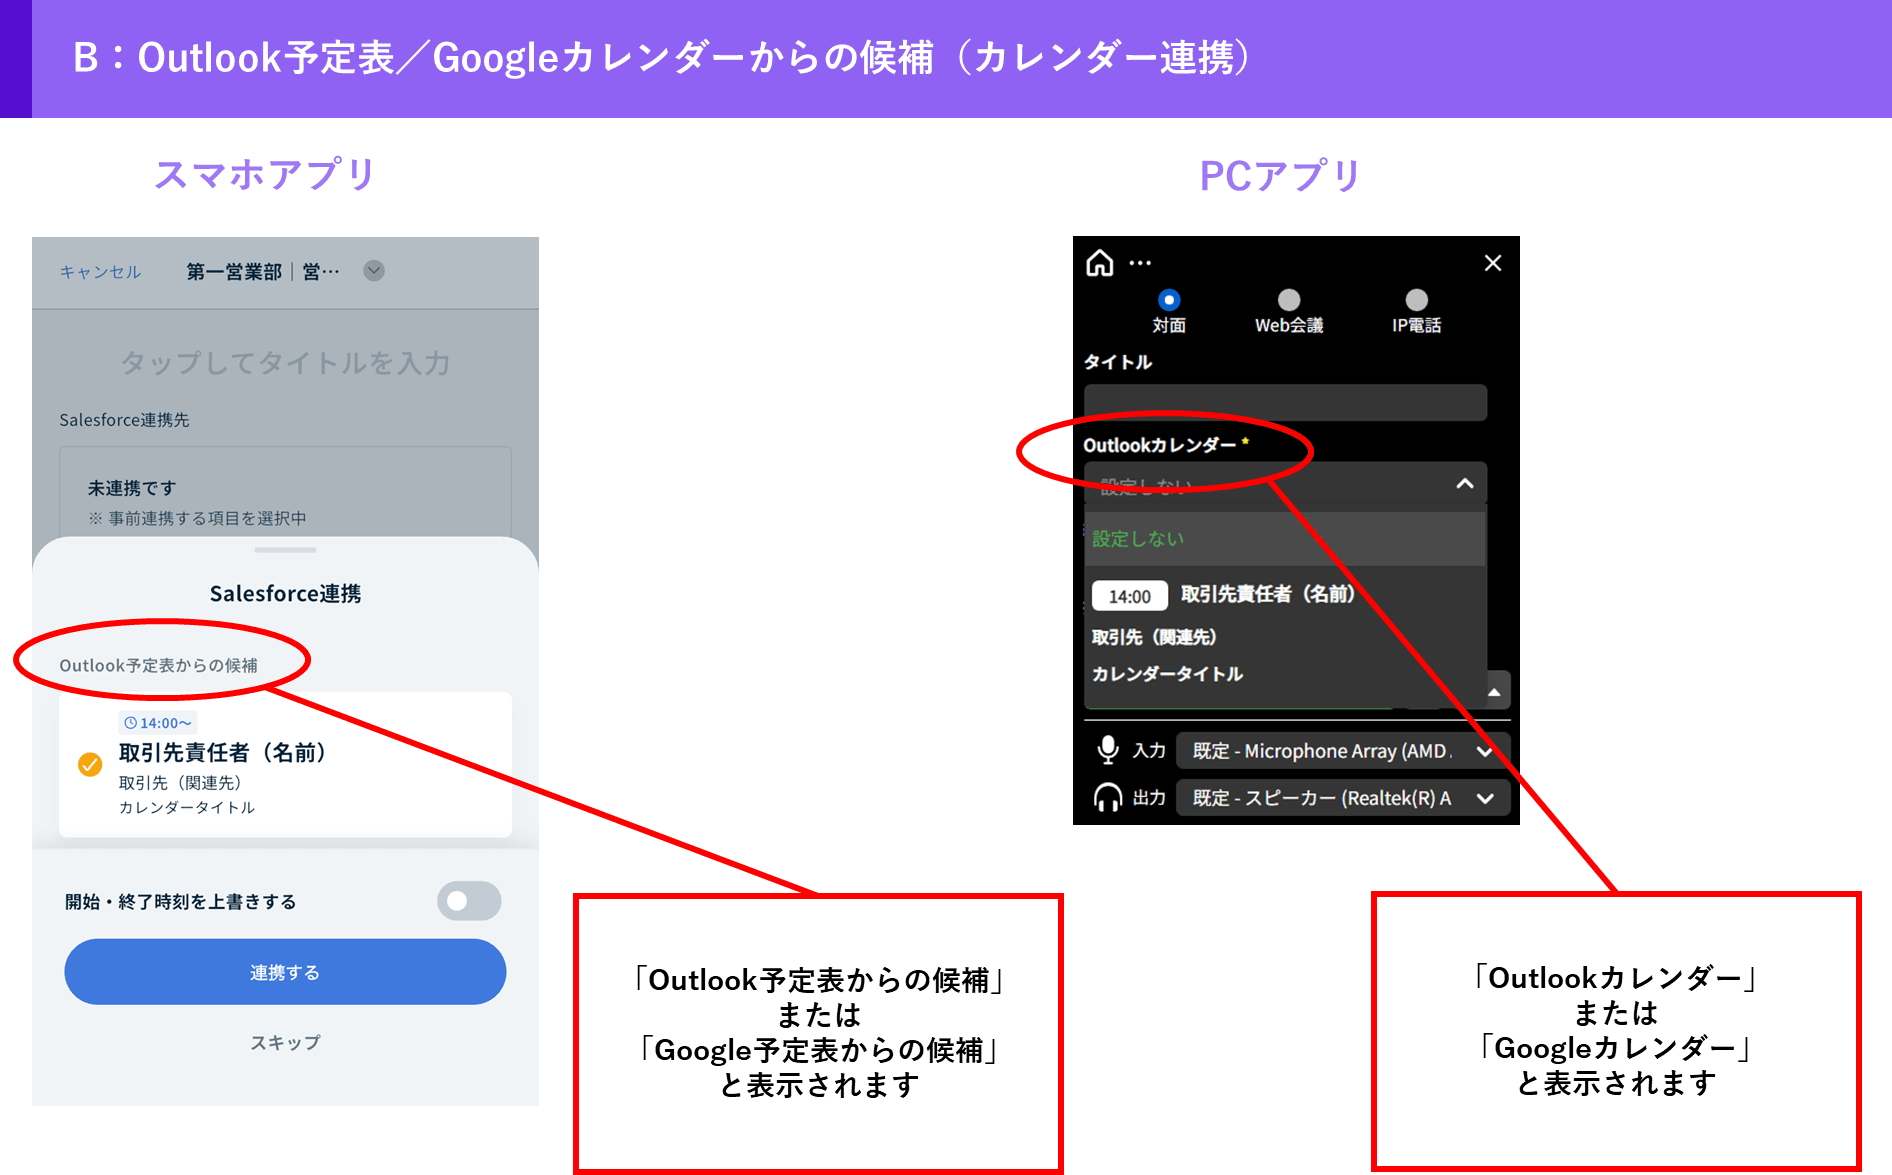Open the three-dot more options menu
The width and height of the screenshot is (1892, 1175).
tap(1140, 263)
